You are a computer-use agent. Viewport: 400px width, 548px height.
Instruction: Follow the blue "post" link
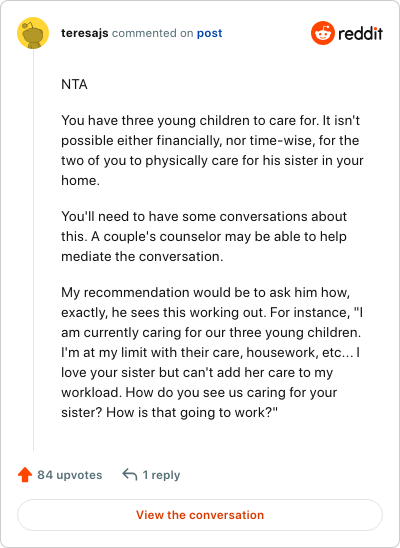point(209,33)
